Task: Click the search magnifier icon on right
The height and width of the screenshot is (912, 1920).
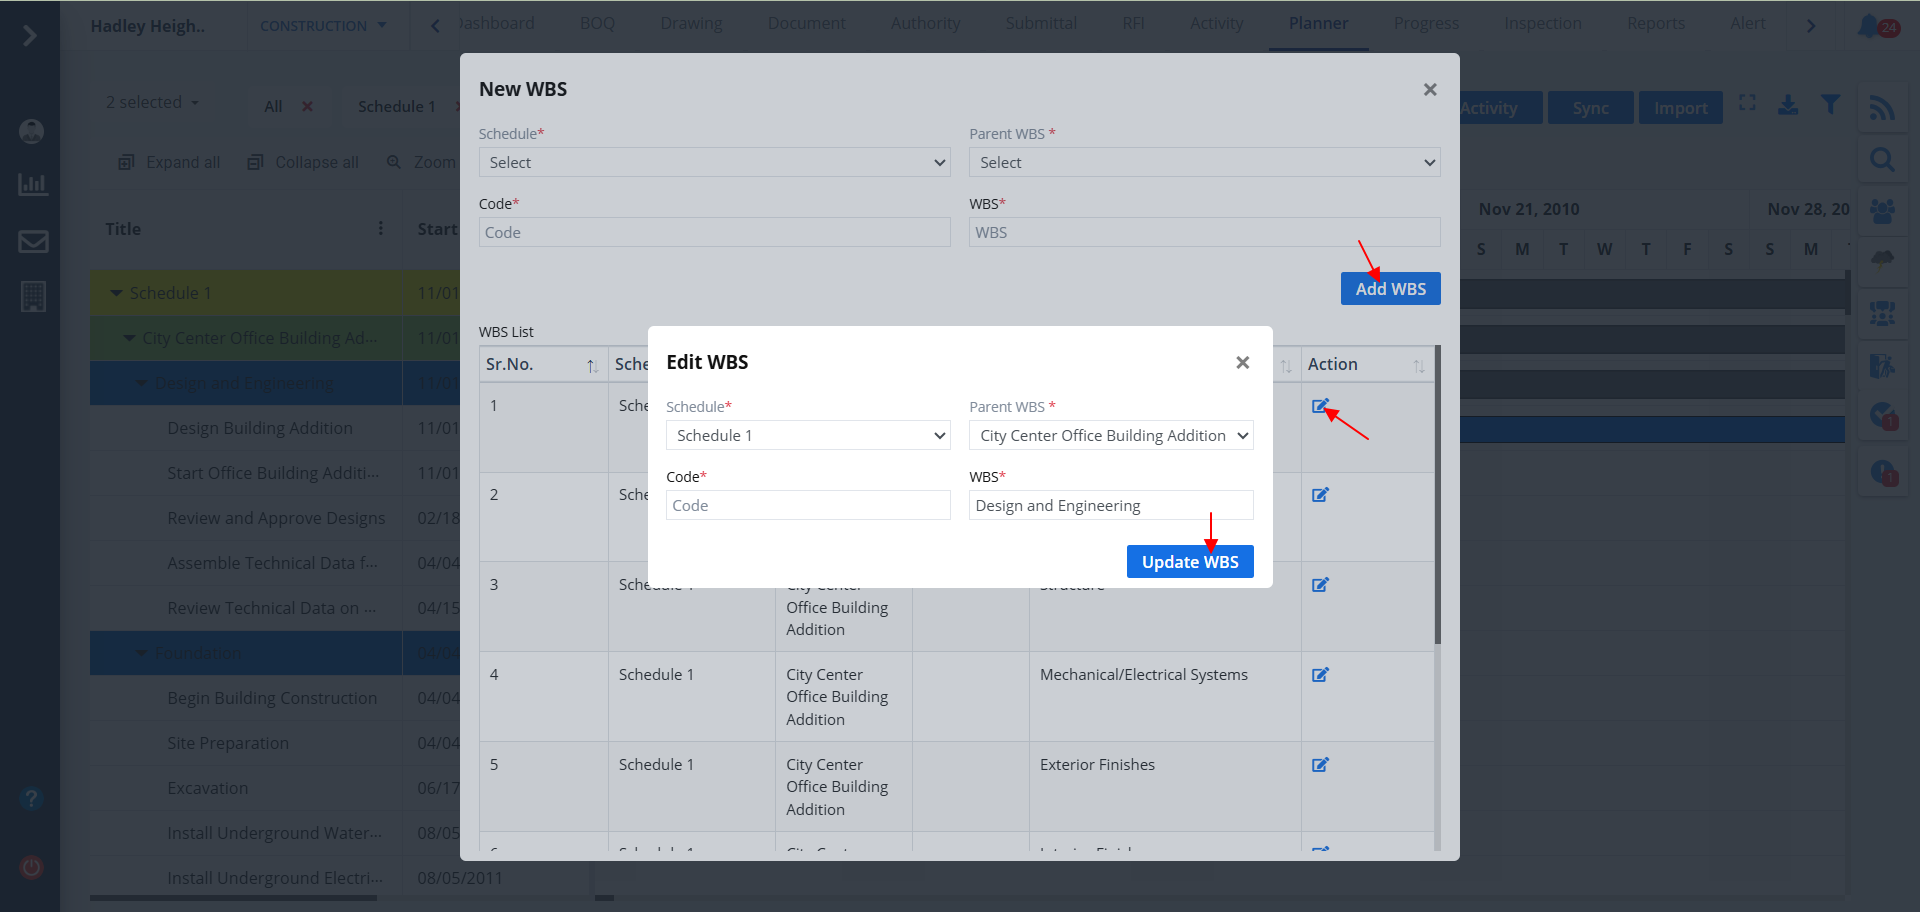Action: pyautogui.click(x=1882, y=159)
